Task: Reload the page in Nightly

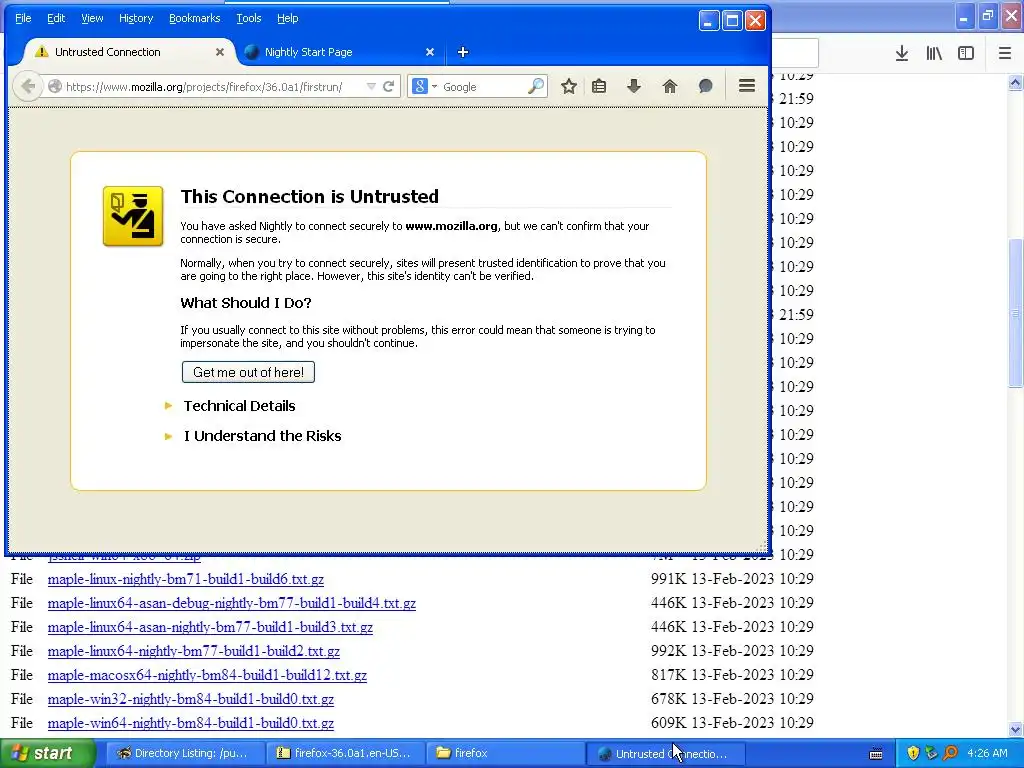Action: point(389,86)
